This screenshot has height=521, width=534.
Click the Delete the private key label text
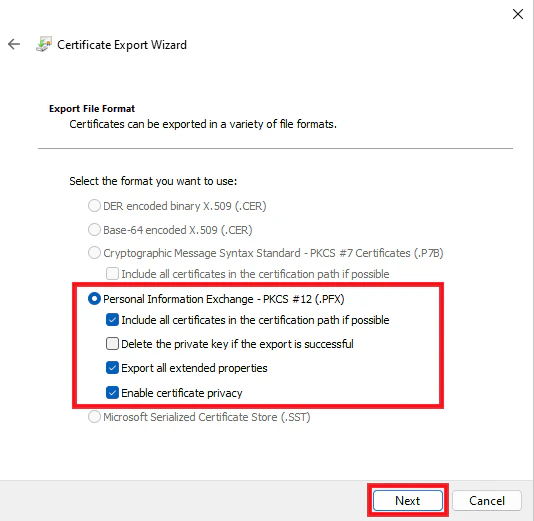click(237, 344)
